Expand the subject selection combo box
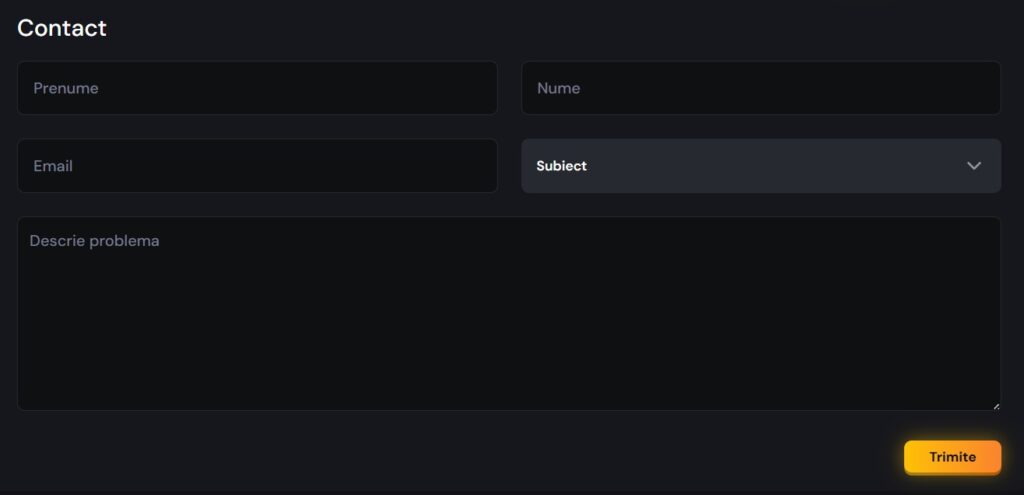The image size is (1024, 495). [x=760, y=166]
